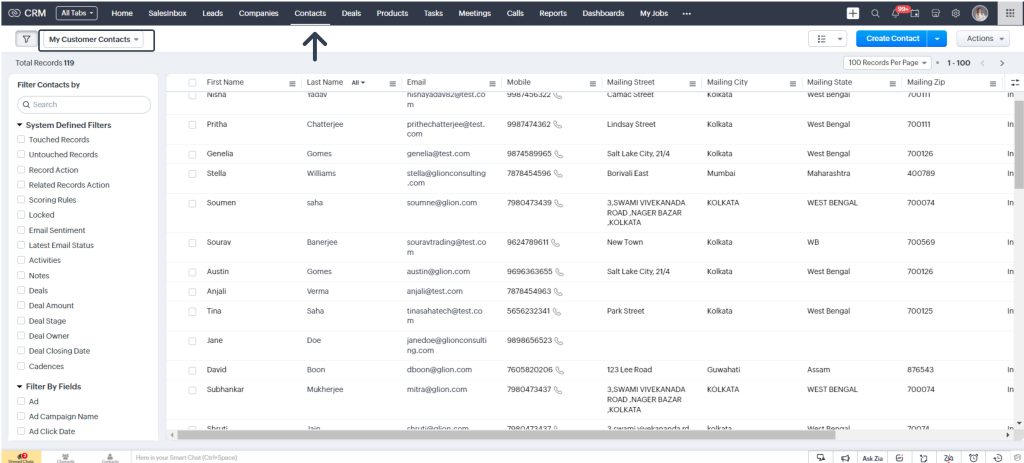Screen dimensions: 1024x463
Task: Open the Dashboards tab
Action: pyautogui.click(x=603, y=13)
